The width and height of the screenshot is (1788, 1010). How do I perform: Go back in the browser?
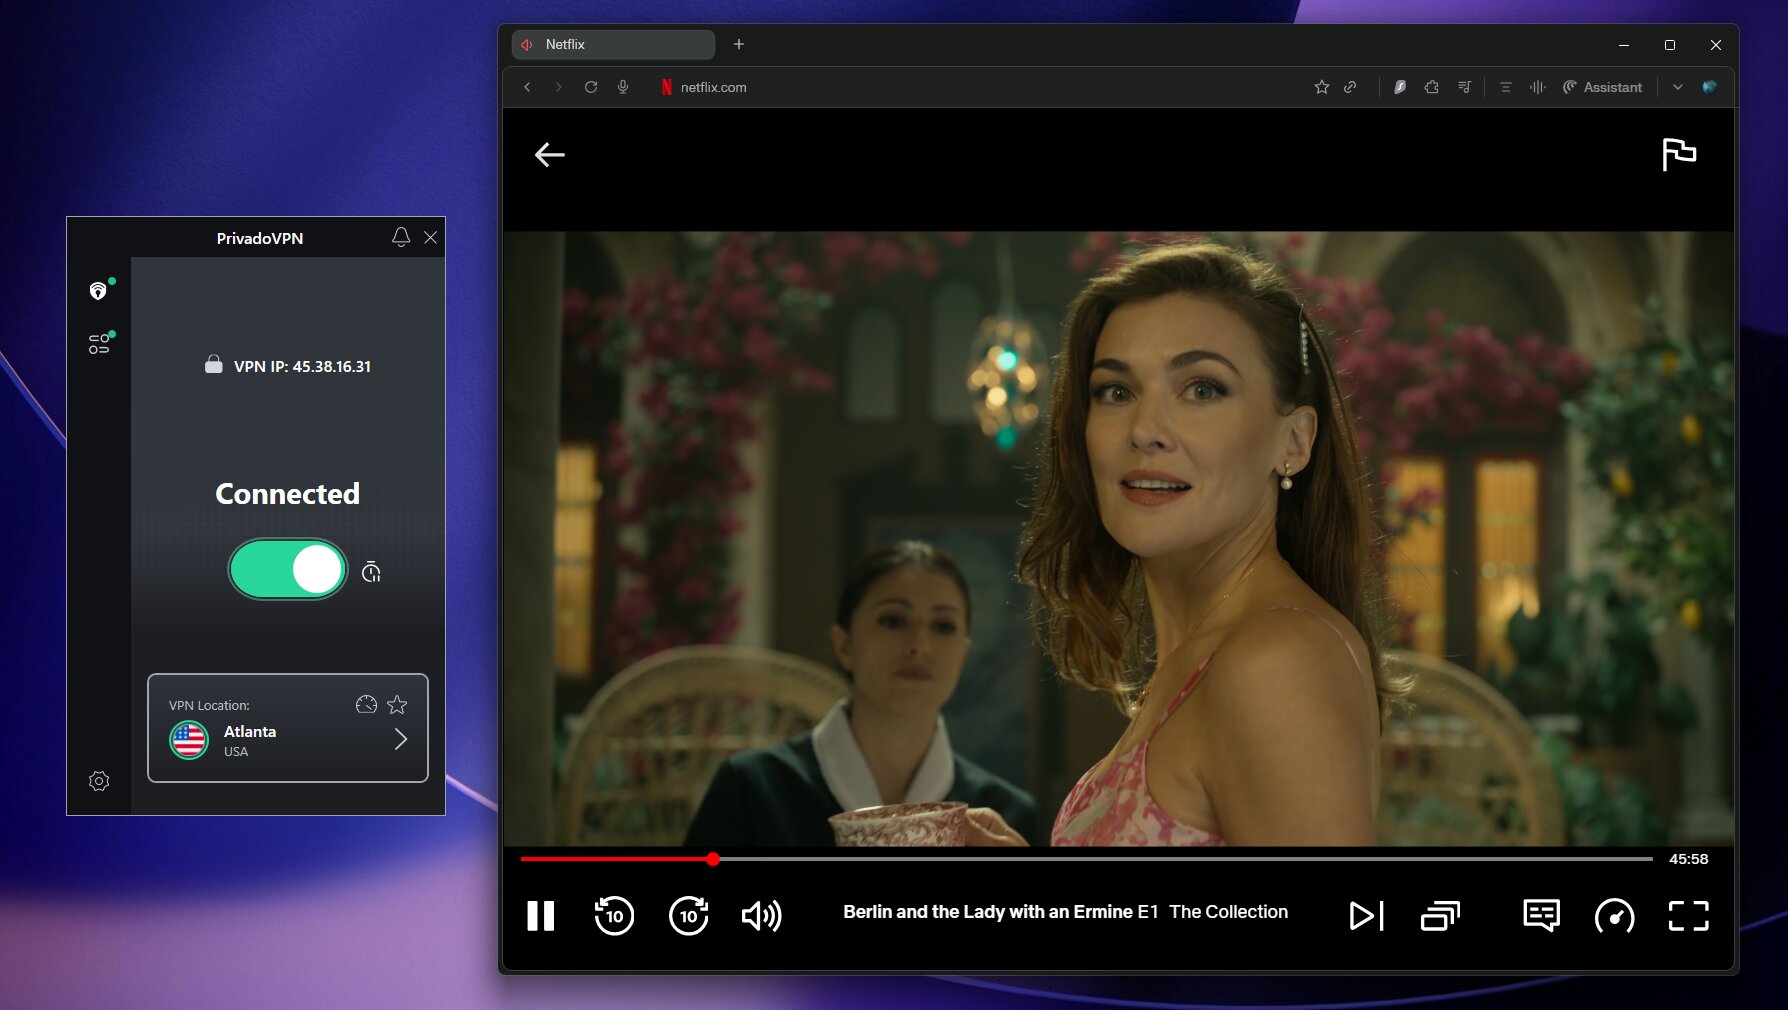point(528,87)
